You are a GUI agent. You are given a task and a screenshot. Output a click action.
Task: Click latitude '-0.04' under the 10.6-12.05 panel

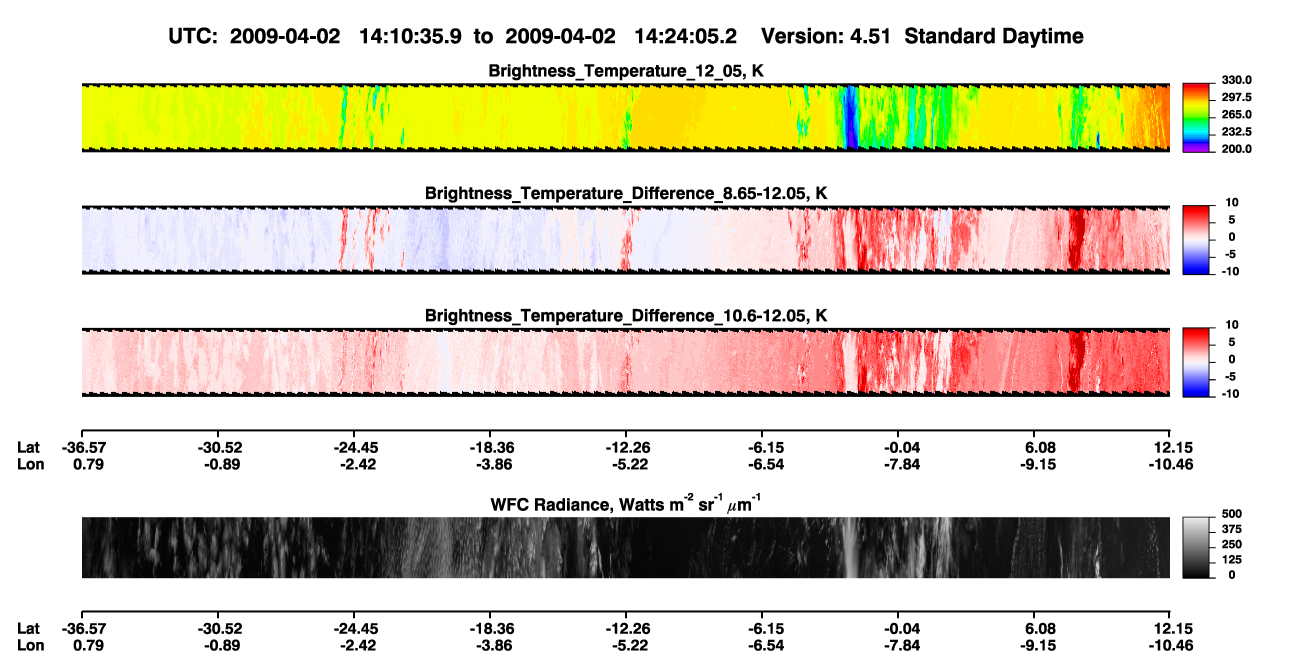[x=898, y=447]
